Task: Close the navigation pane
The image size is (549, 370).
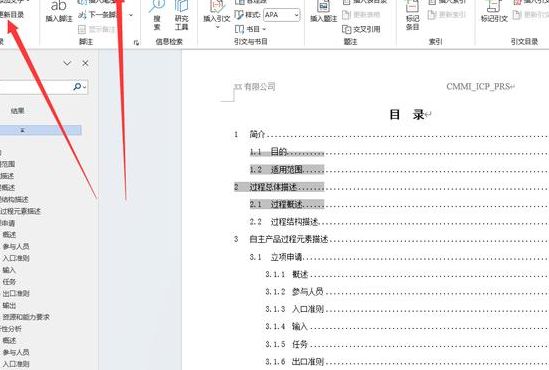Action: (x=85, y=63)
